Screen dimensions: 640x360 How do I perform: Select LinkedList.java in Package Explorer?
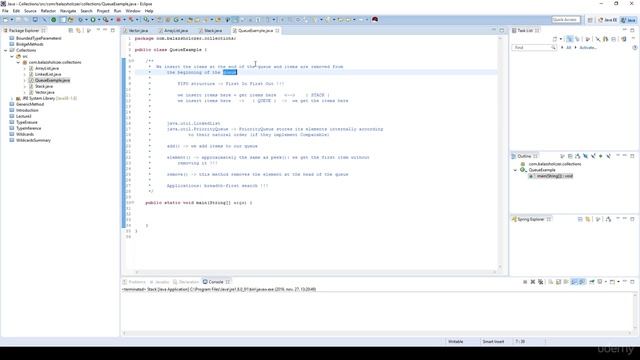[48, 74]
